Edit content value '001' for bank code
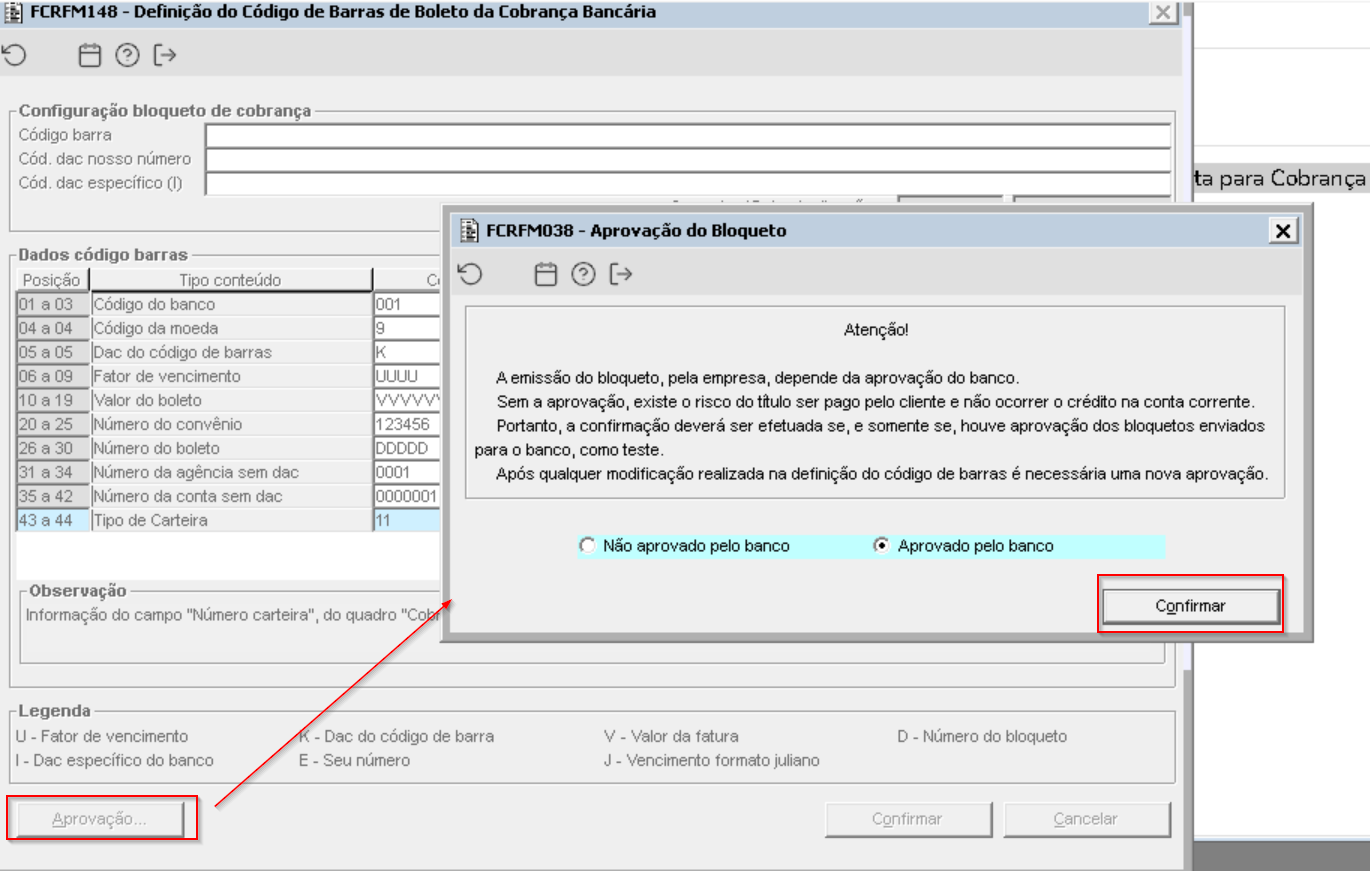 click(407, 304)
